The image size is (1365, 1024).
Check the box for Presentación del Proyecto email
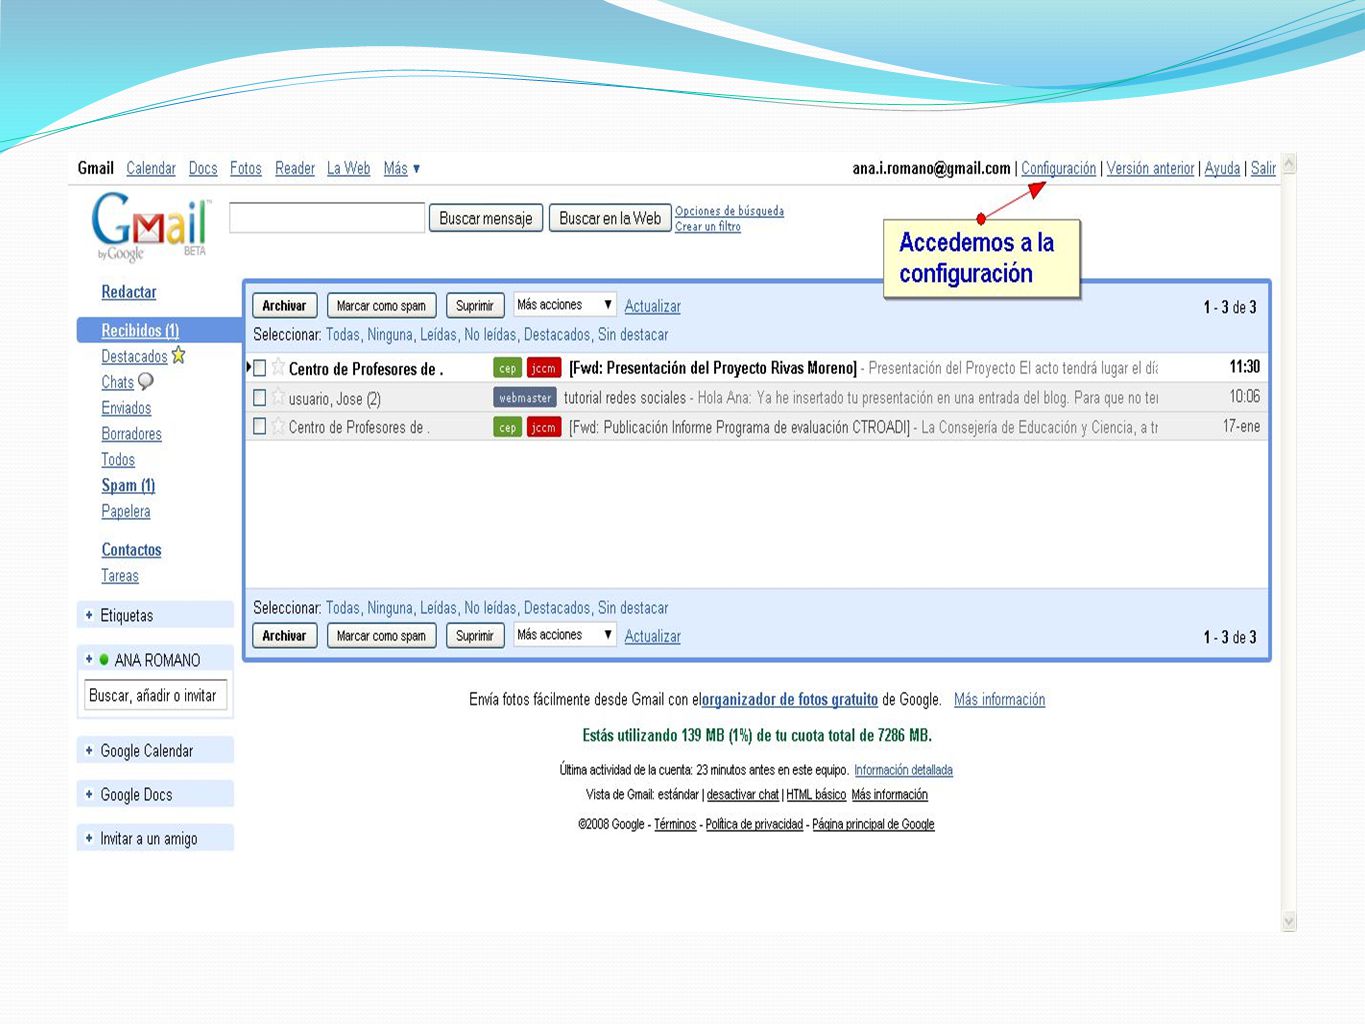[260, 368]
